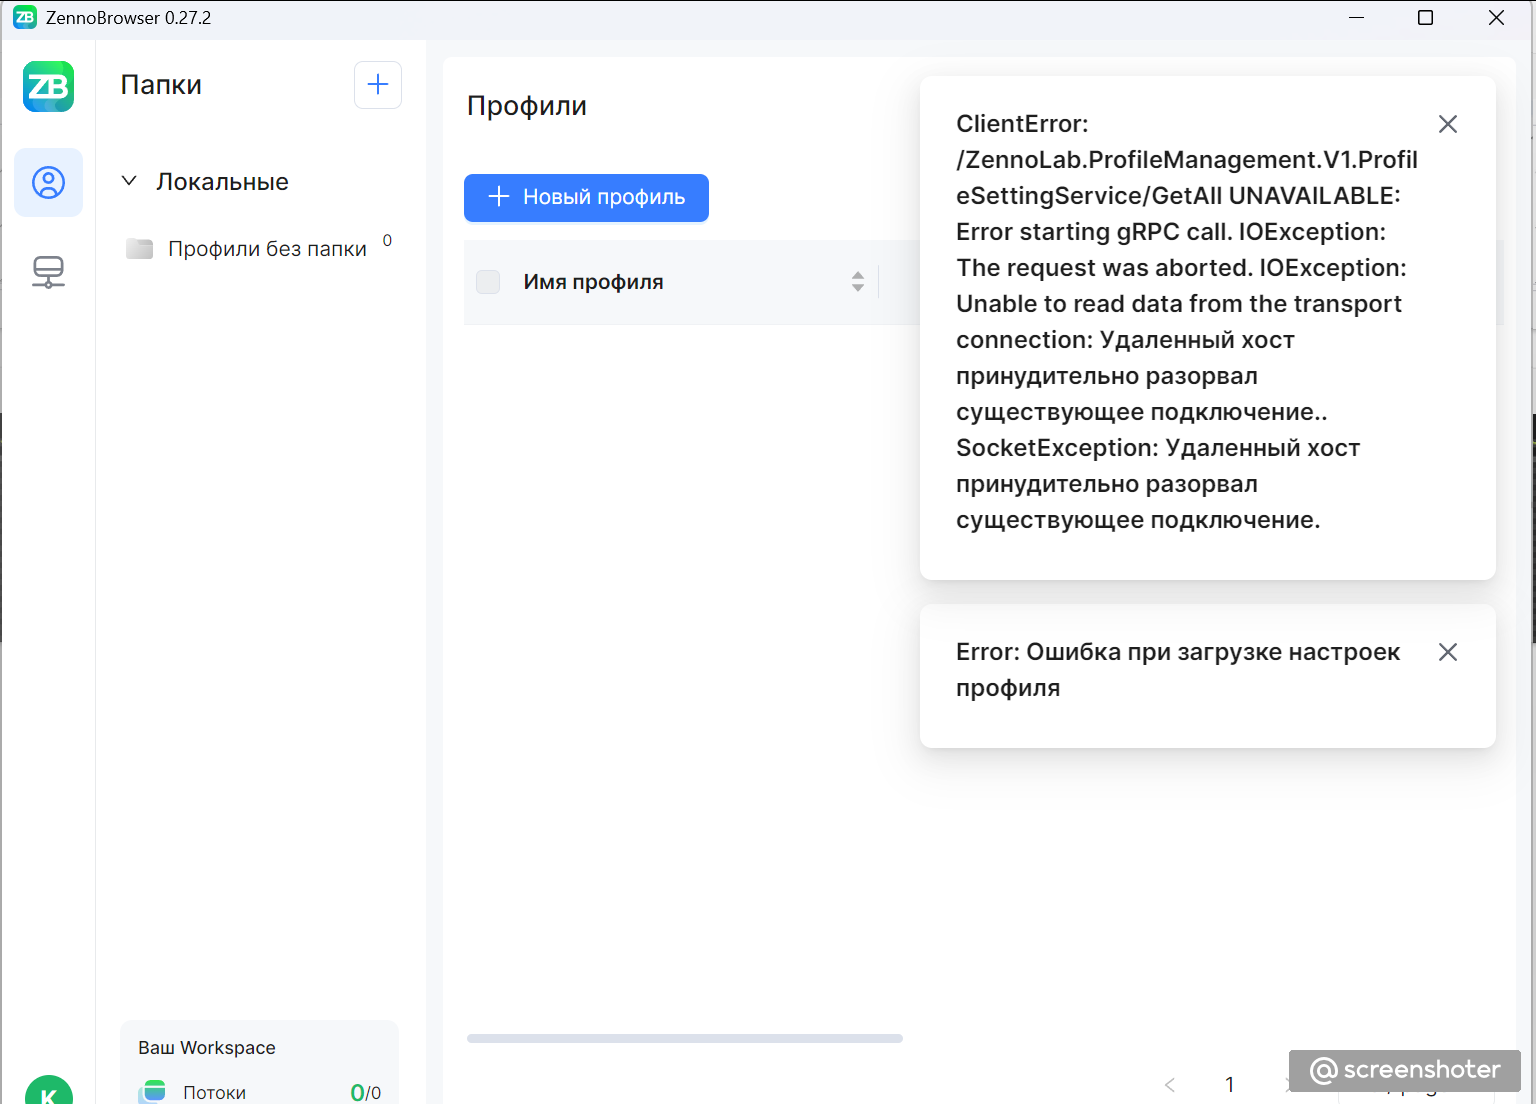1536x1104 pixels.
Task: Add a new folder with the plus button
Action: 378,85
